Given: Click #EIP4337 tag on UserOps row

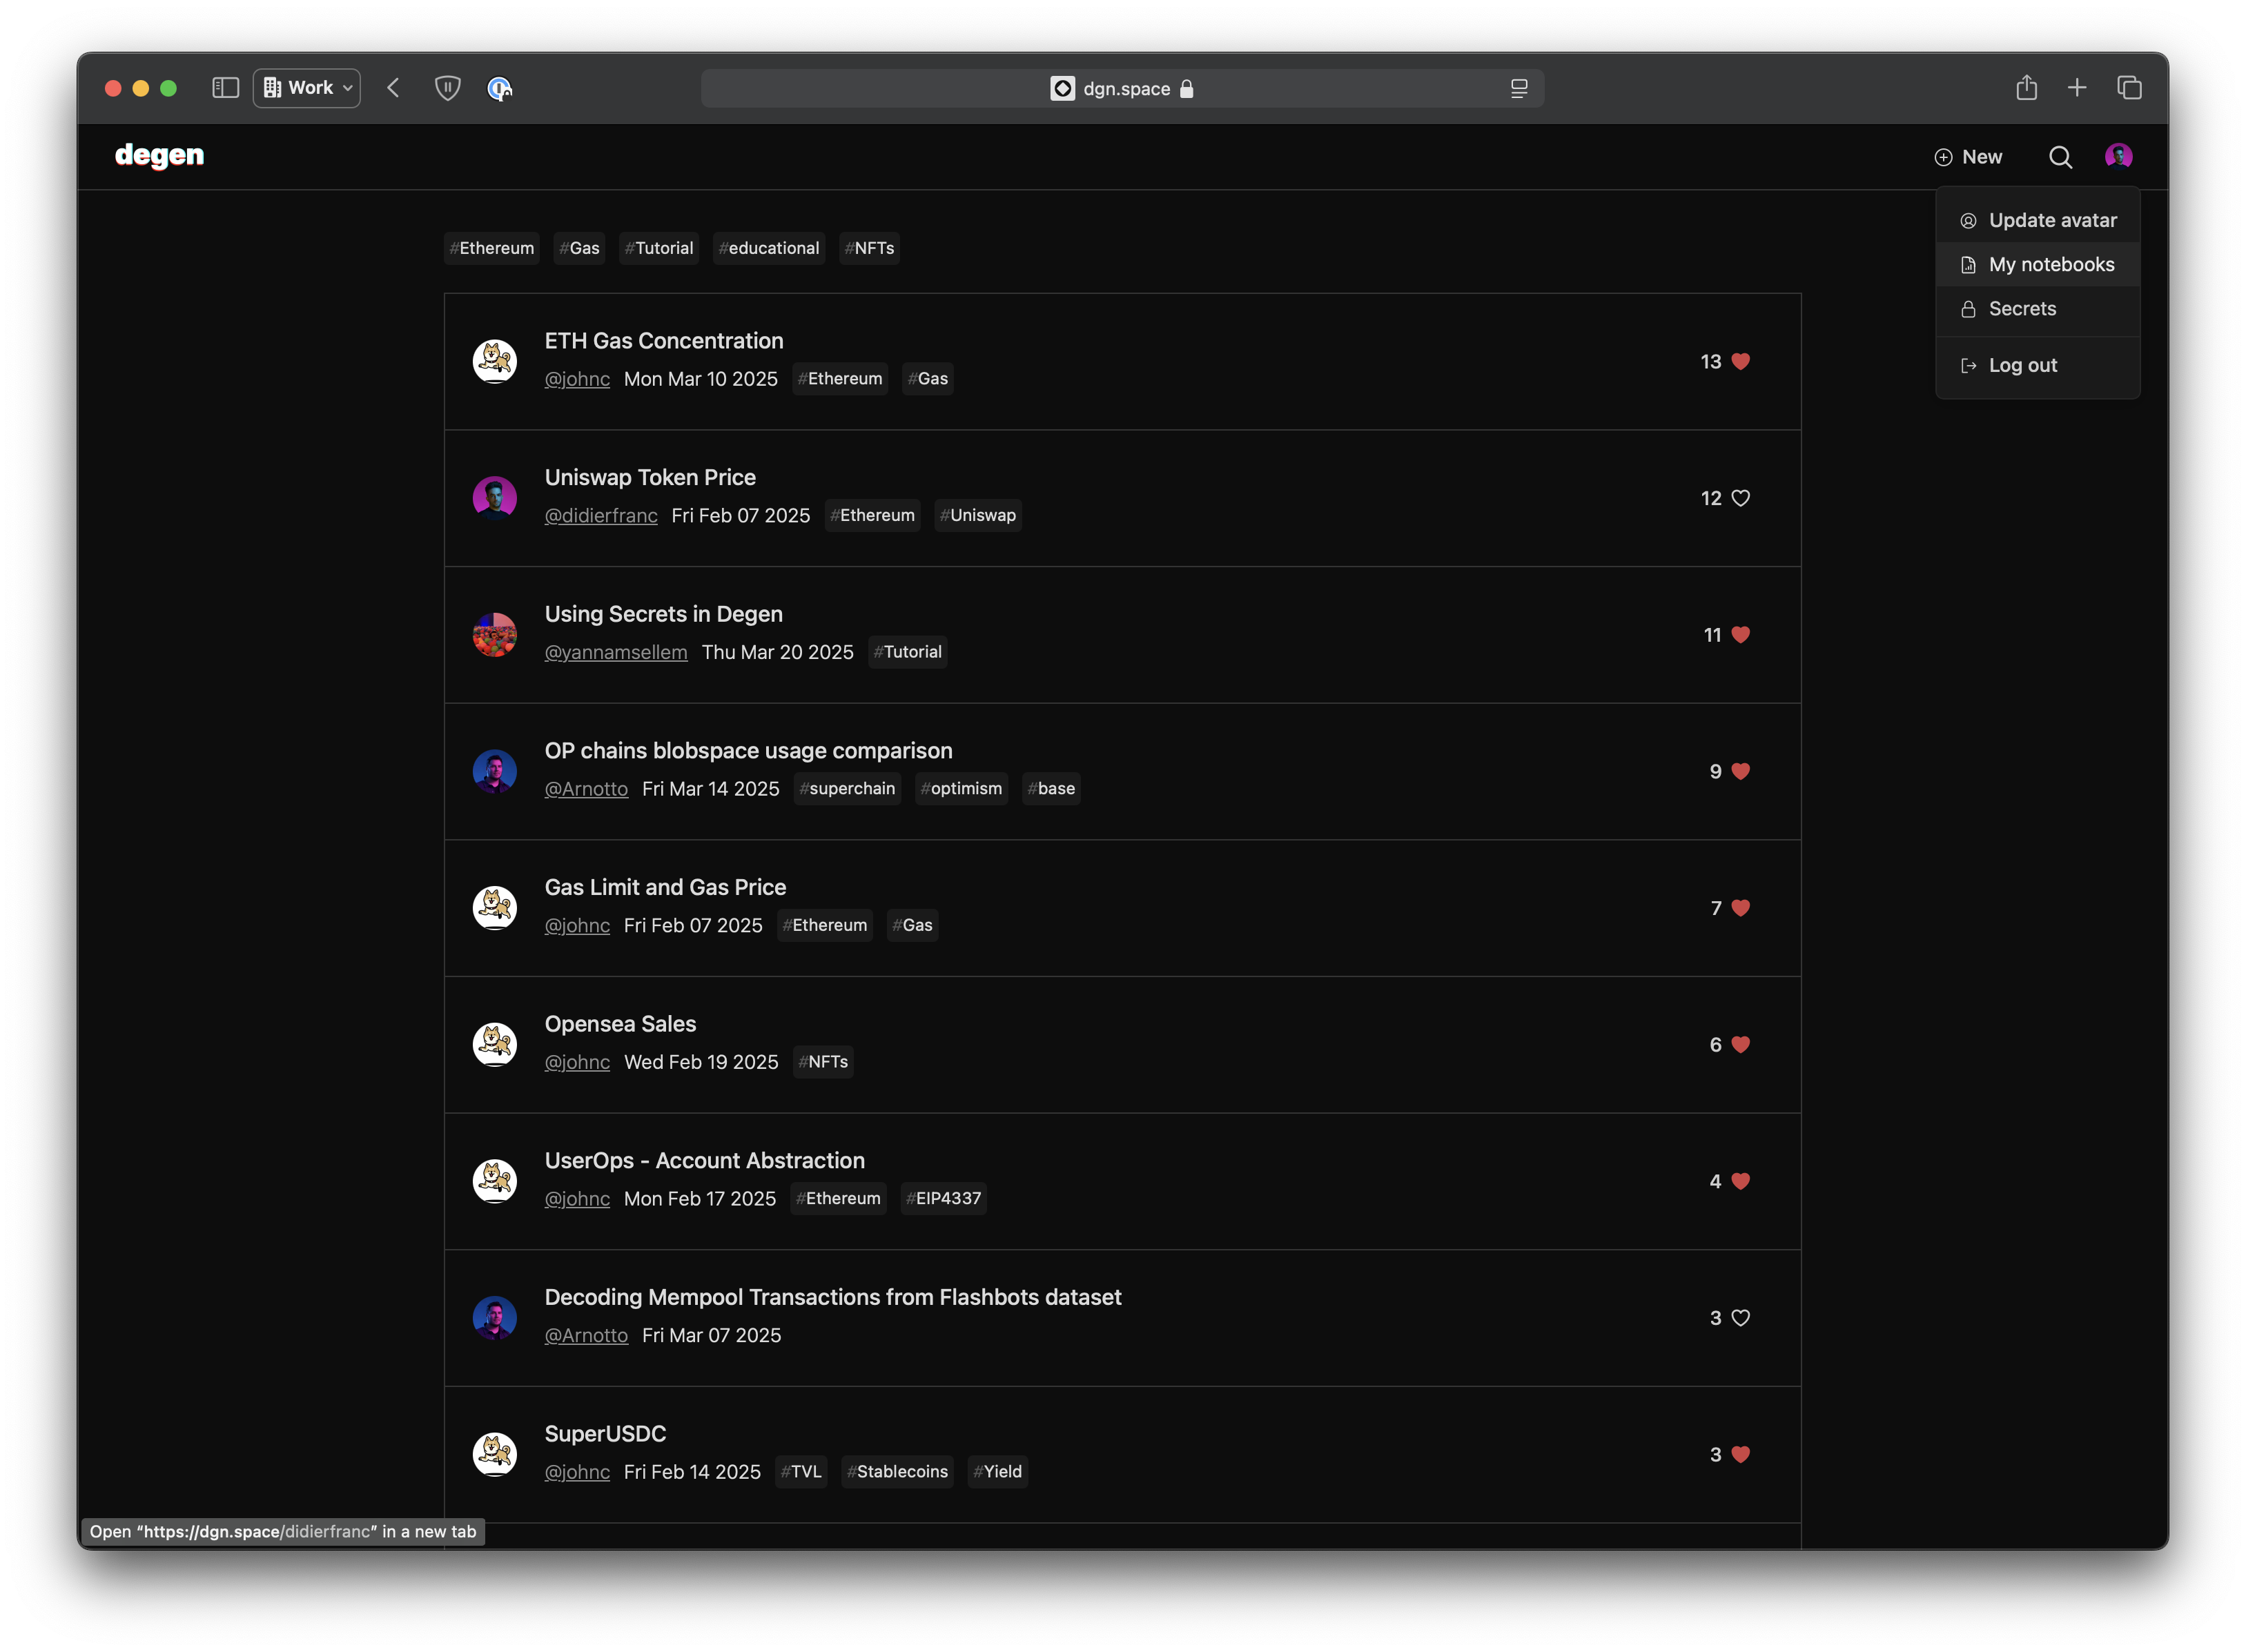Looking at the screenshot, I should tap(943, 1198).
